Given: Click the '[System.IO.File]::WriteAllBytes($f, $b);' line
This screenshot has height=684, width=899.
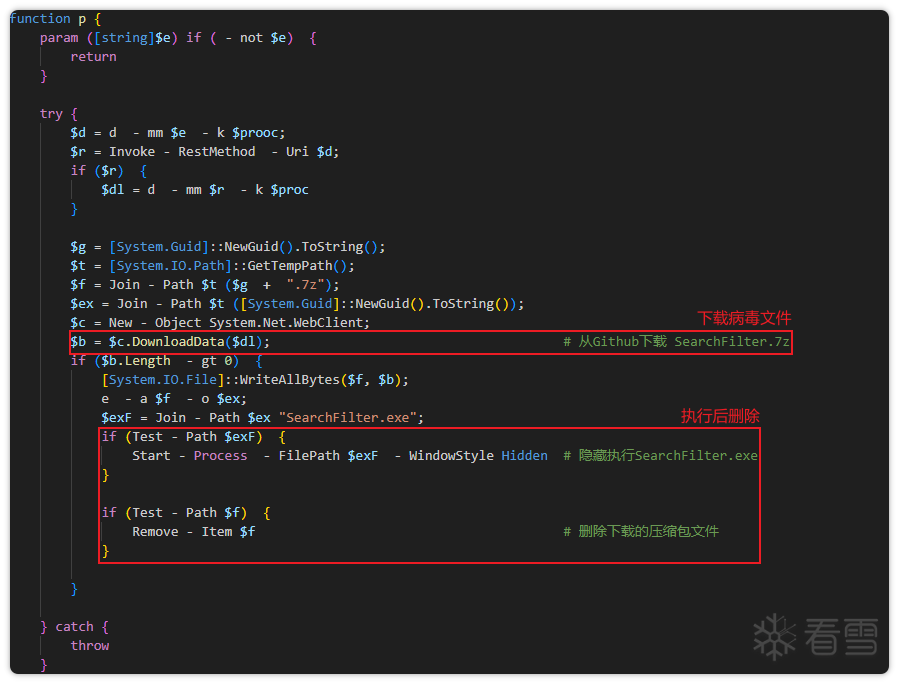Looking at the screenshot, I should point(255,380).
